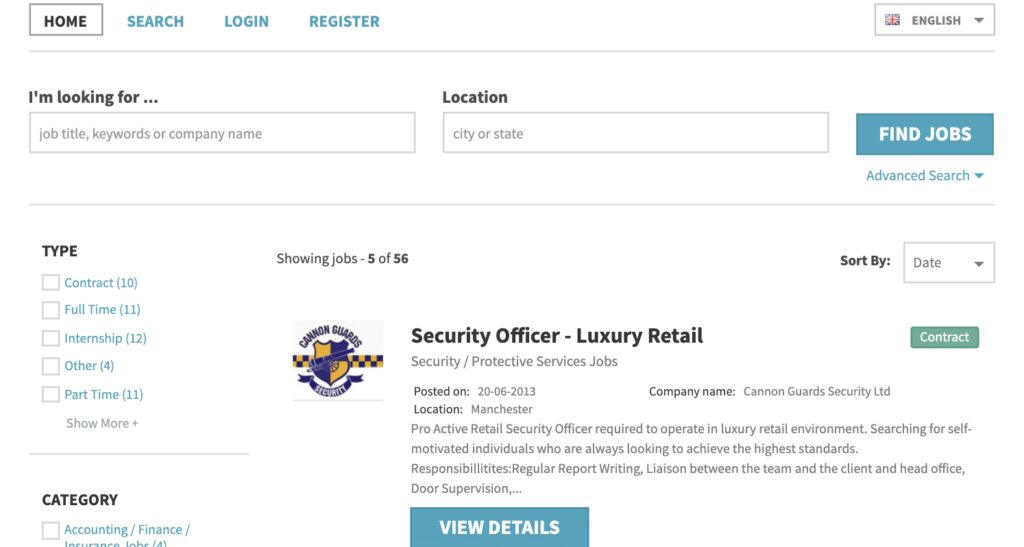Expand the Advanced Search options

click(x=925, y=176)
